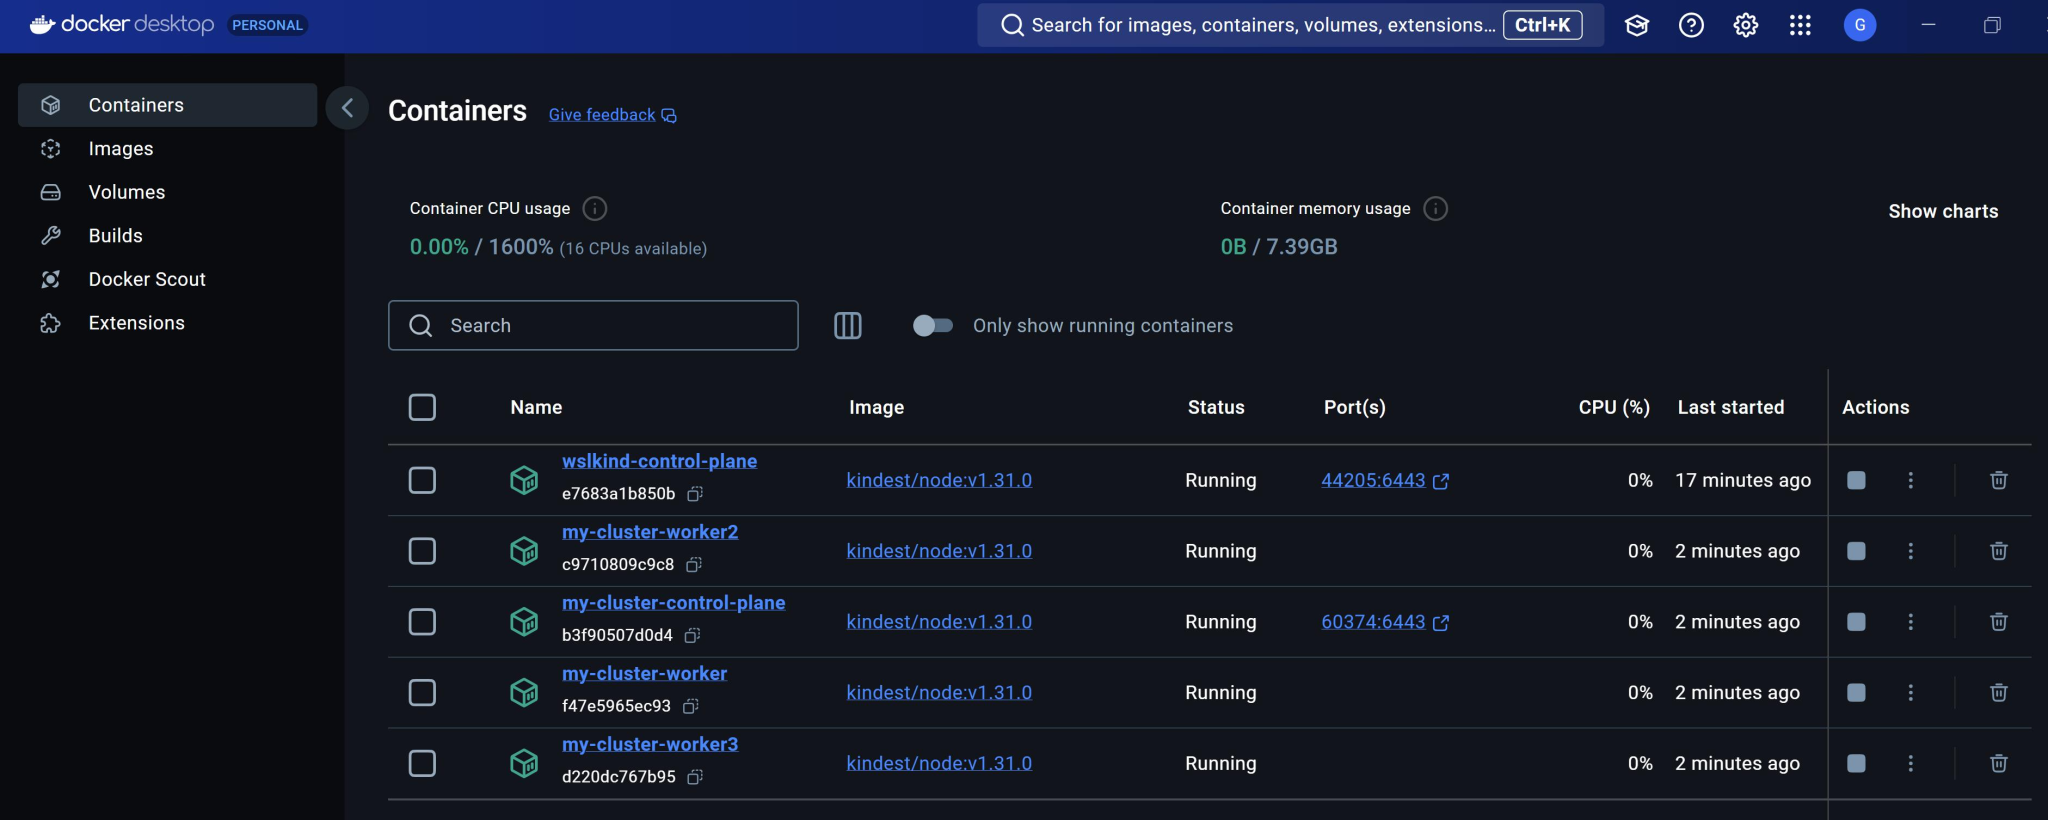The image size is (2048, 820).
Task: Open the Learning Center icon
Action: [1636, 26]
